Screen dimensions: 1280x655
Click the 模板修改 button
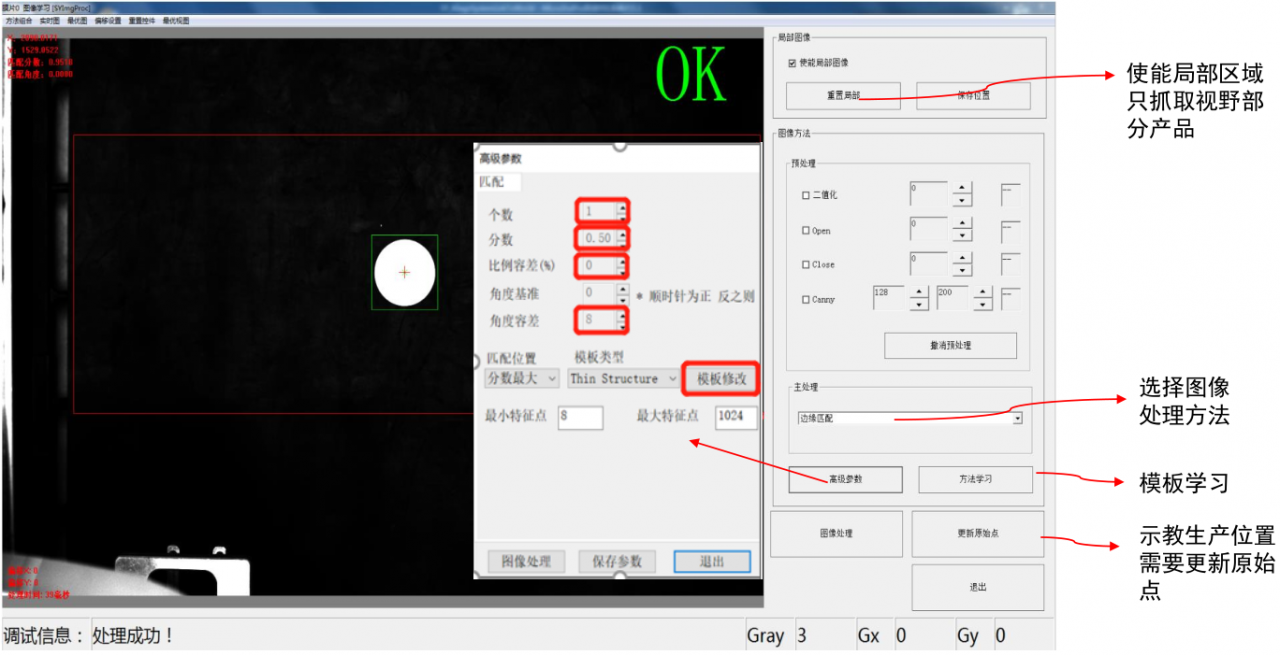[x=720, y=379]
